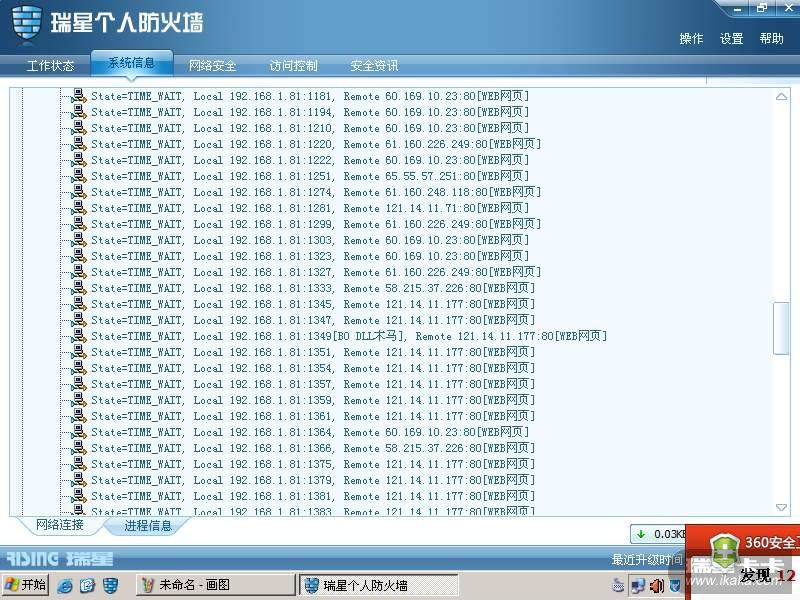800x600 pixels.
Task: Click the 360安全 popup shield icon
Action: tap(724, 550)
